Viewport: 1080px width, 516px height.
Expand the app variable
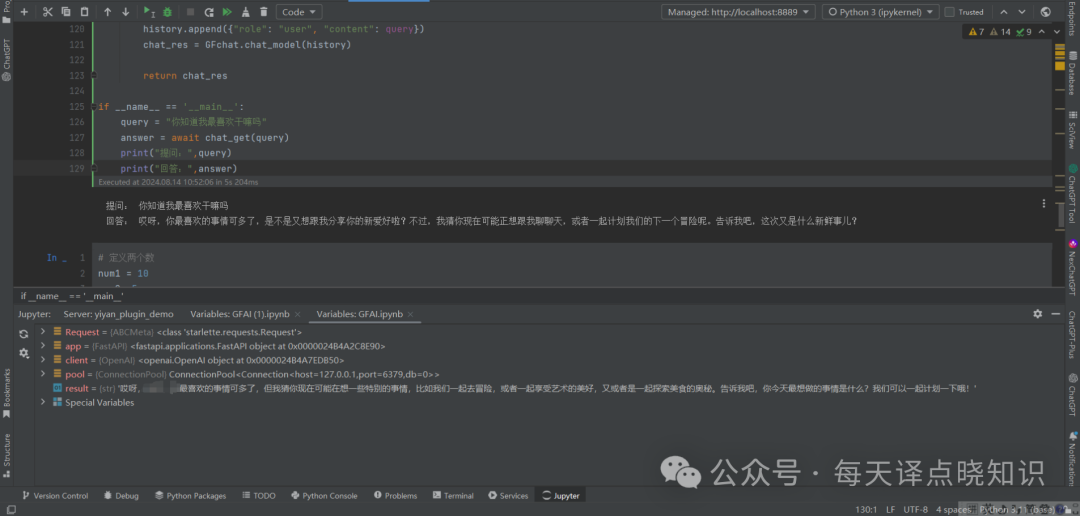click(x=43, y=346)
